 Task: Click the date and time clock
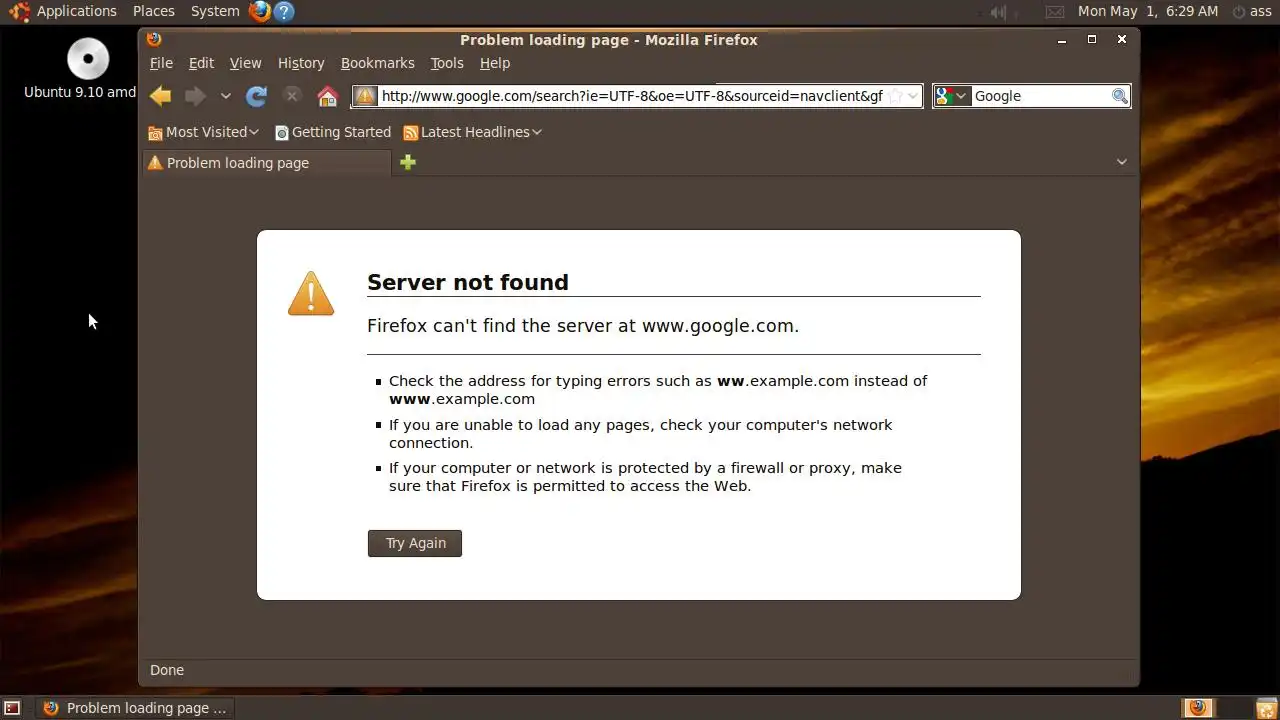click(x=1148, y=11)
